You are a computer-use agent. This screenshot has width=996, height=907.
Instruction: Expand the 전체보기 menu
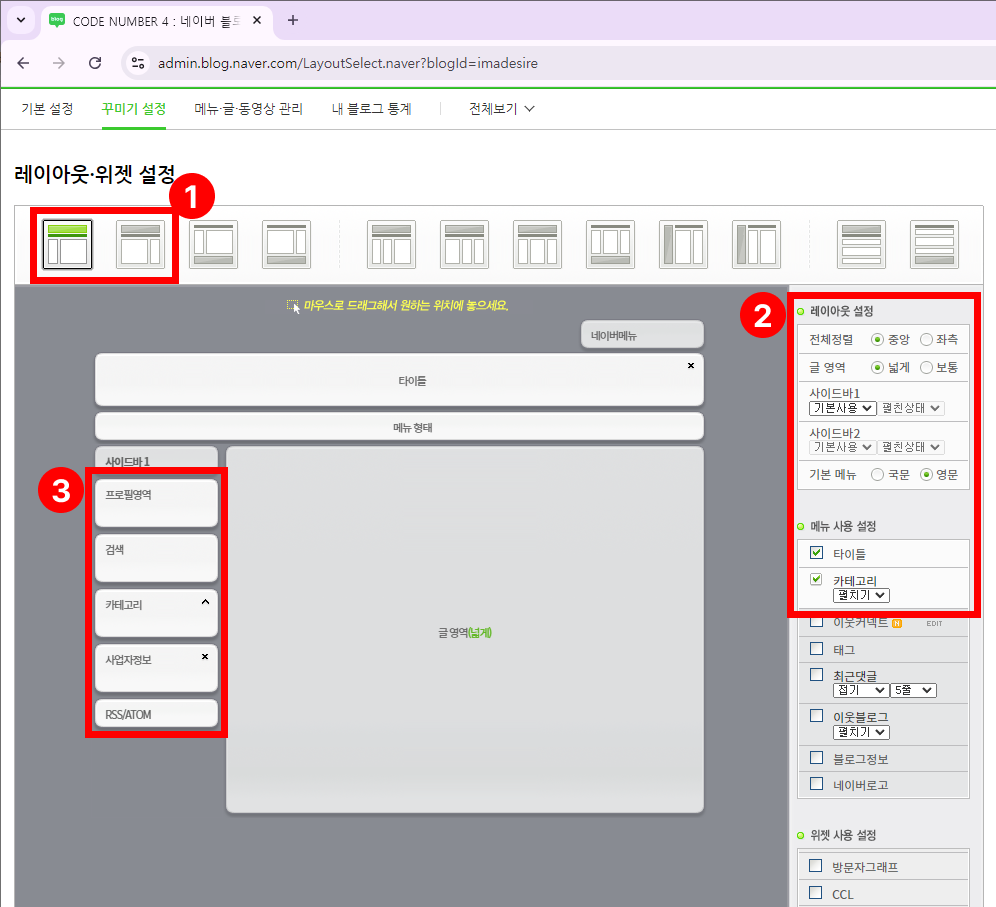pos(502,109)
